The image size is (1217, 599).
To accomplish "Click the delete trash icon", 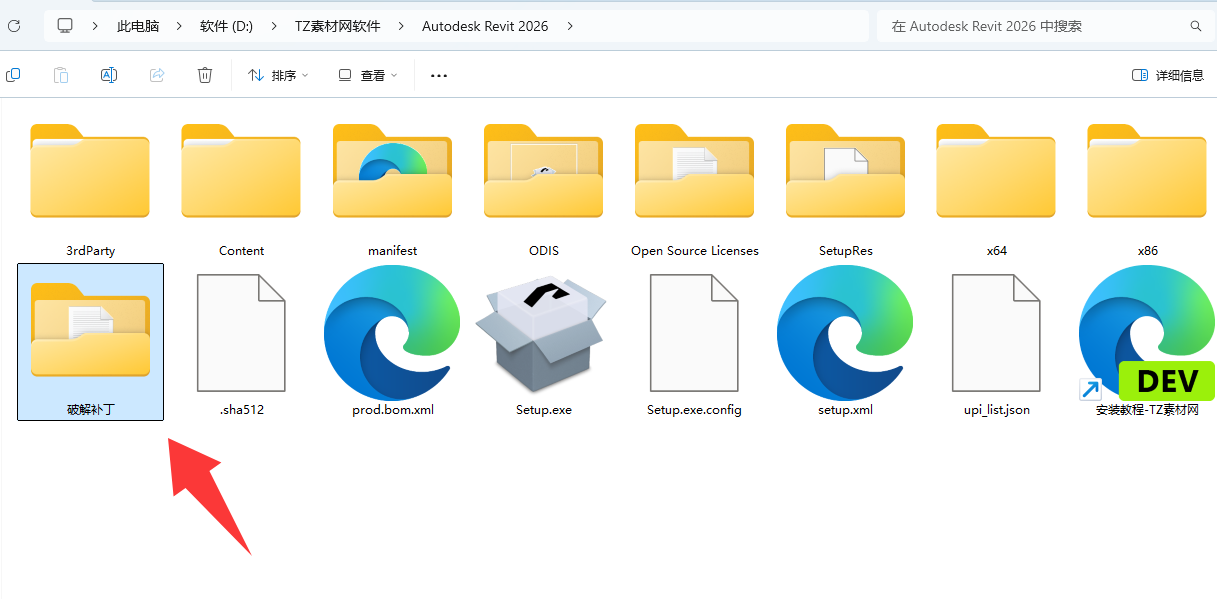I will click(x=205, y=75).
